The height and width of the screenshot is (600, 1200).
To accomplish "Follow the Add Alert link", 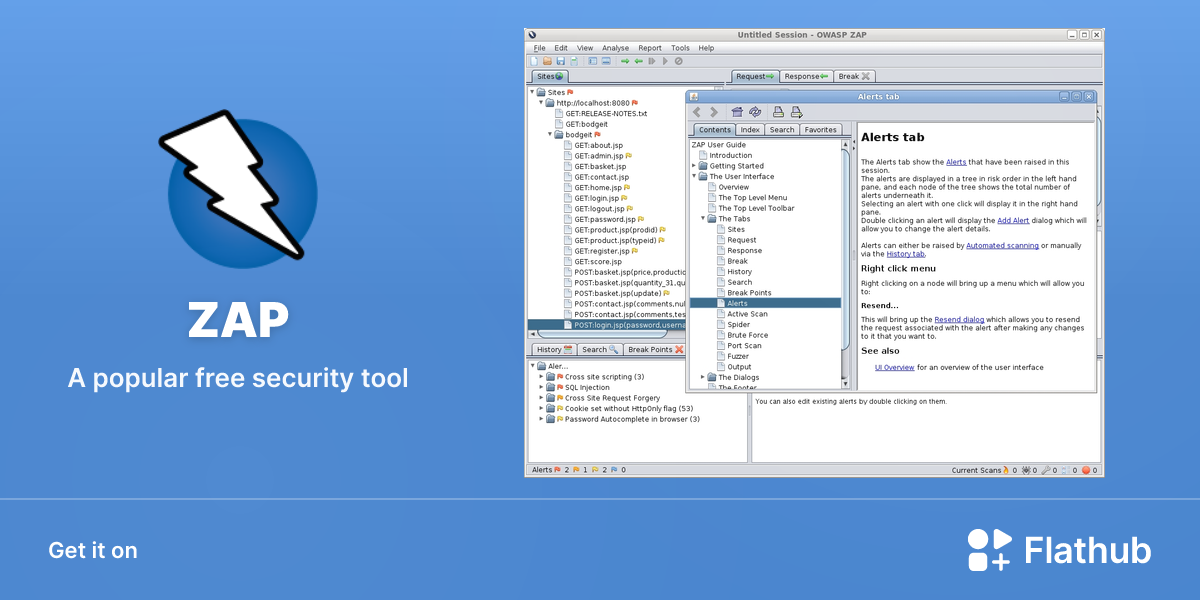I will point(1015,220).
